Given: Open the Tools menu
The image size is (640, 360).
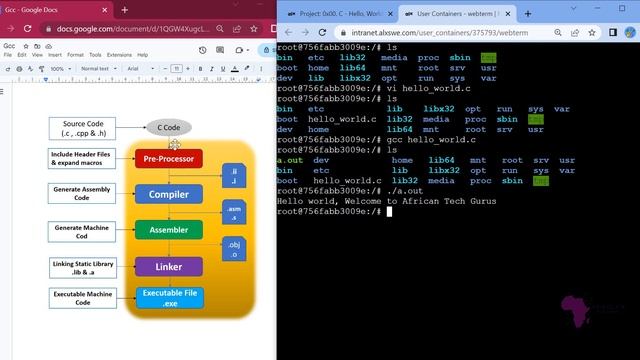Looking at the screenshot, I should point(95,55).
